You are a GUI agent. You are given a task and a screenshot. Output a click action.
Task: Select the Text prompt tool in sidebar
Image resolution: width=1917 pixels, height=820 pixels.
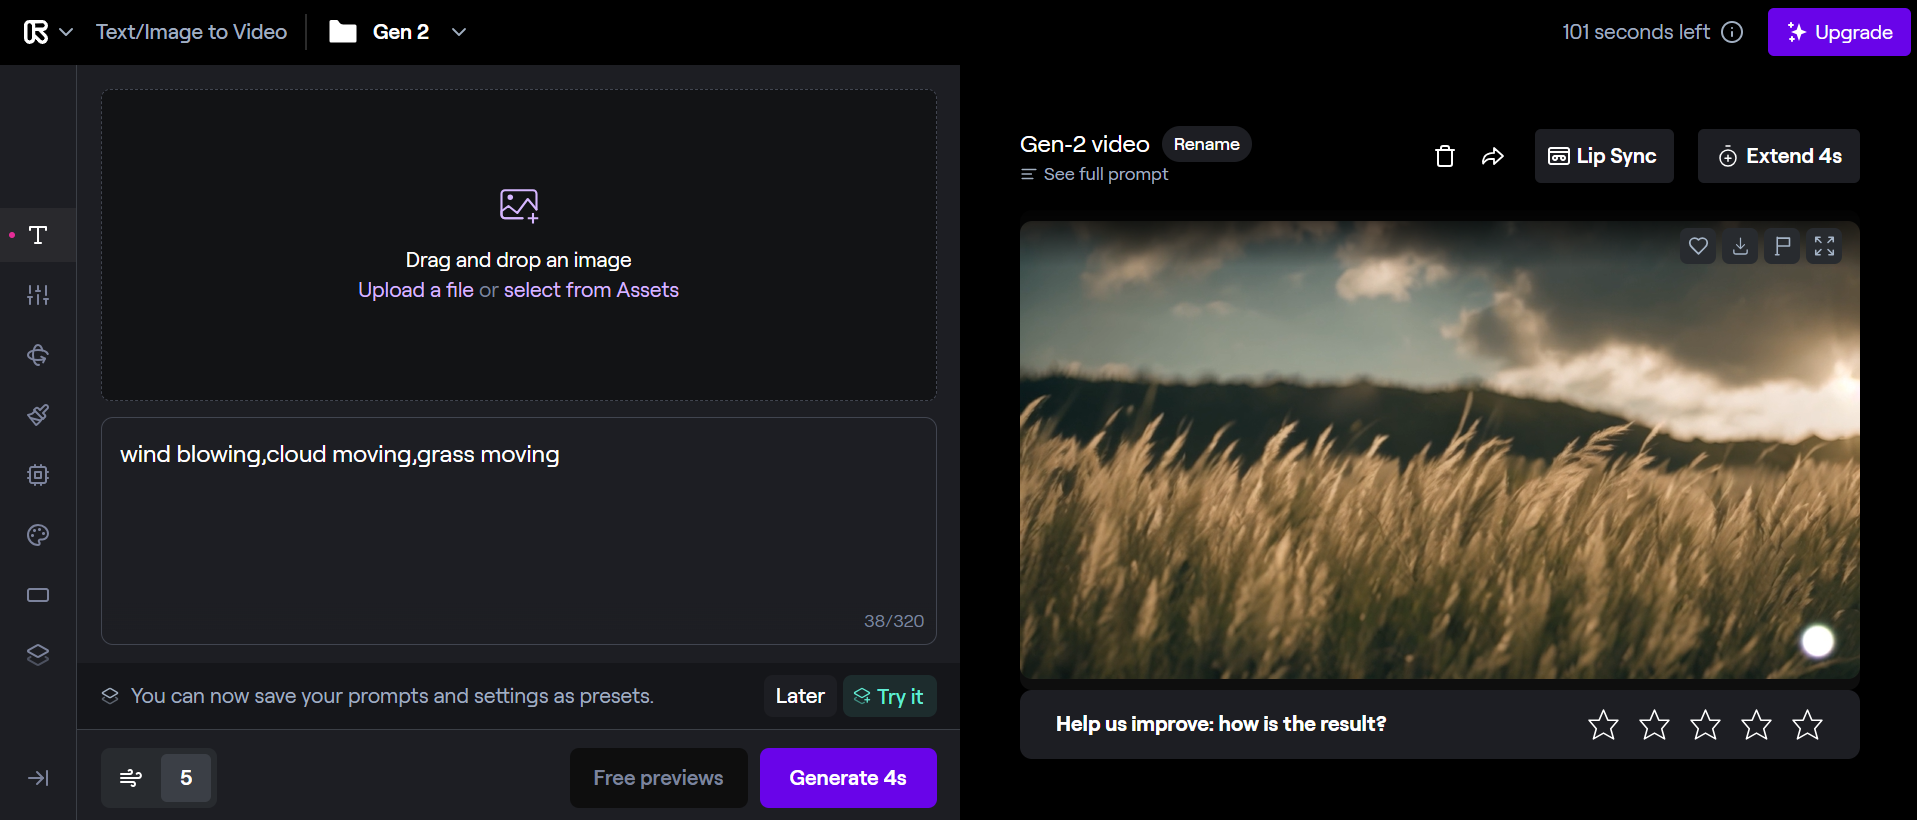coord(38,235)
